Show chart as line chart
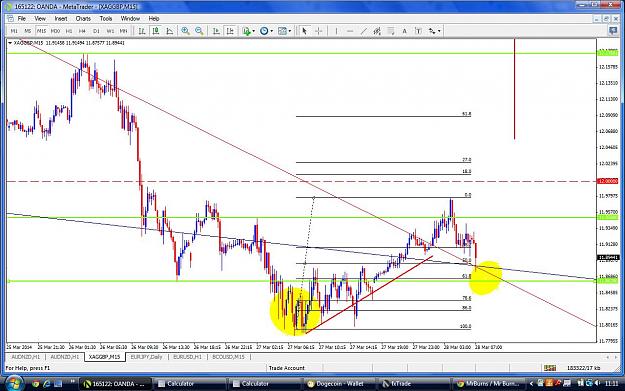 click(170, 31)
